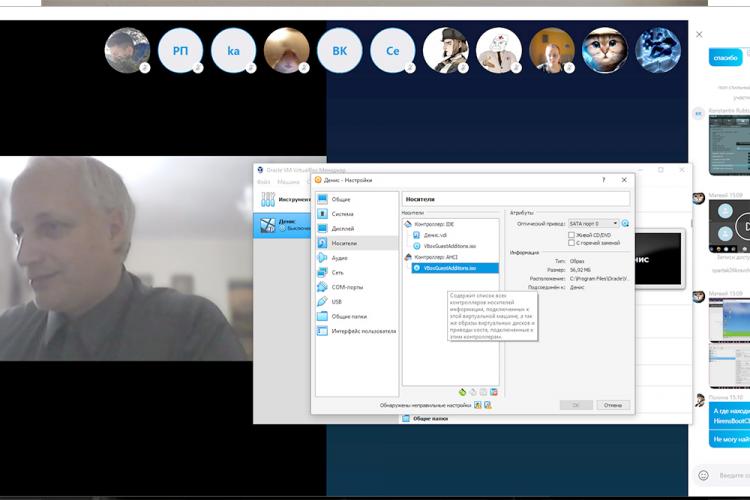Screen dimensions: 750x500
Task: Open the Система settings category
Action: (342, 214)
